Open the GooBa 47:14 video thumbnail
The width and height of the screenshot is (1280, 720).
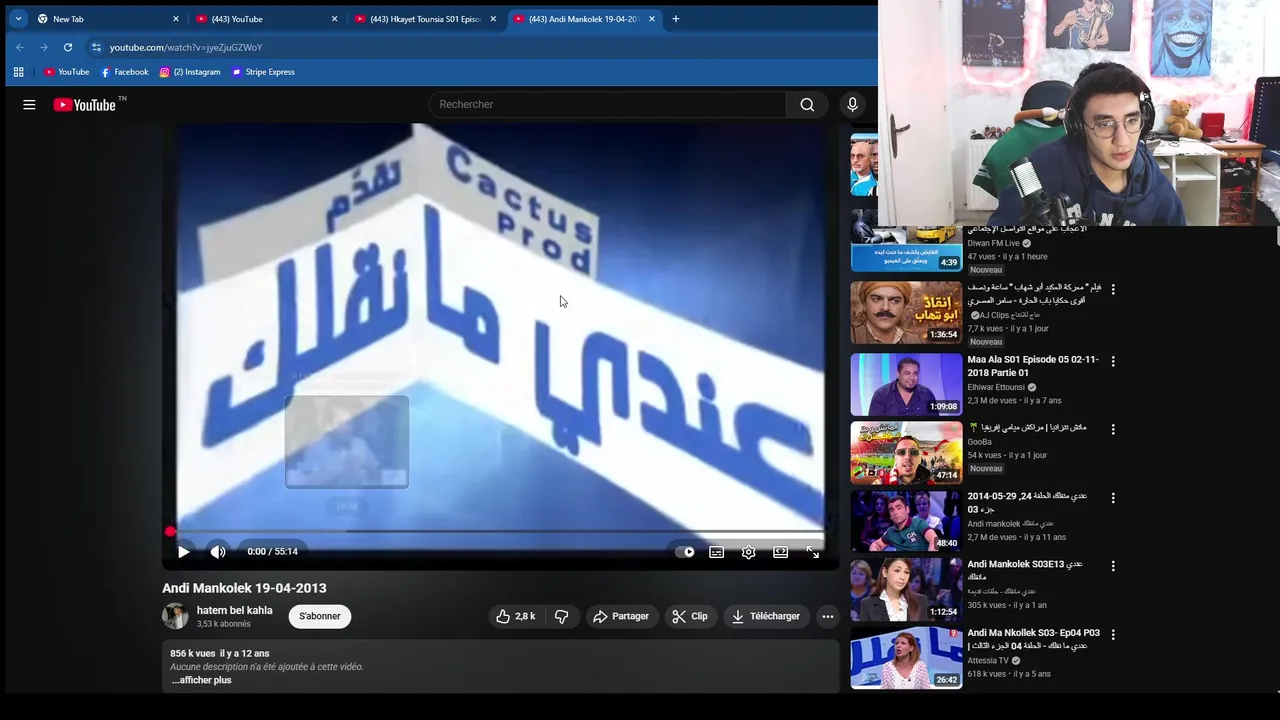906,452
